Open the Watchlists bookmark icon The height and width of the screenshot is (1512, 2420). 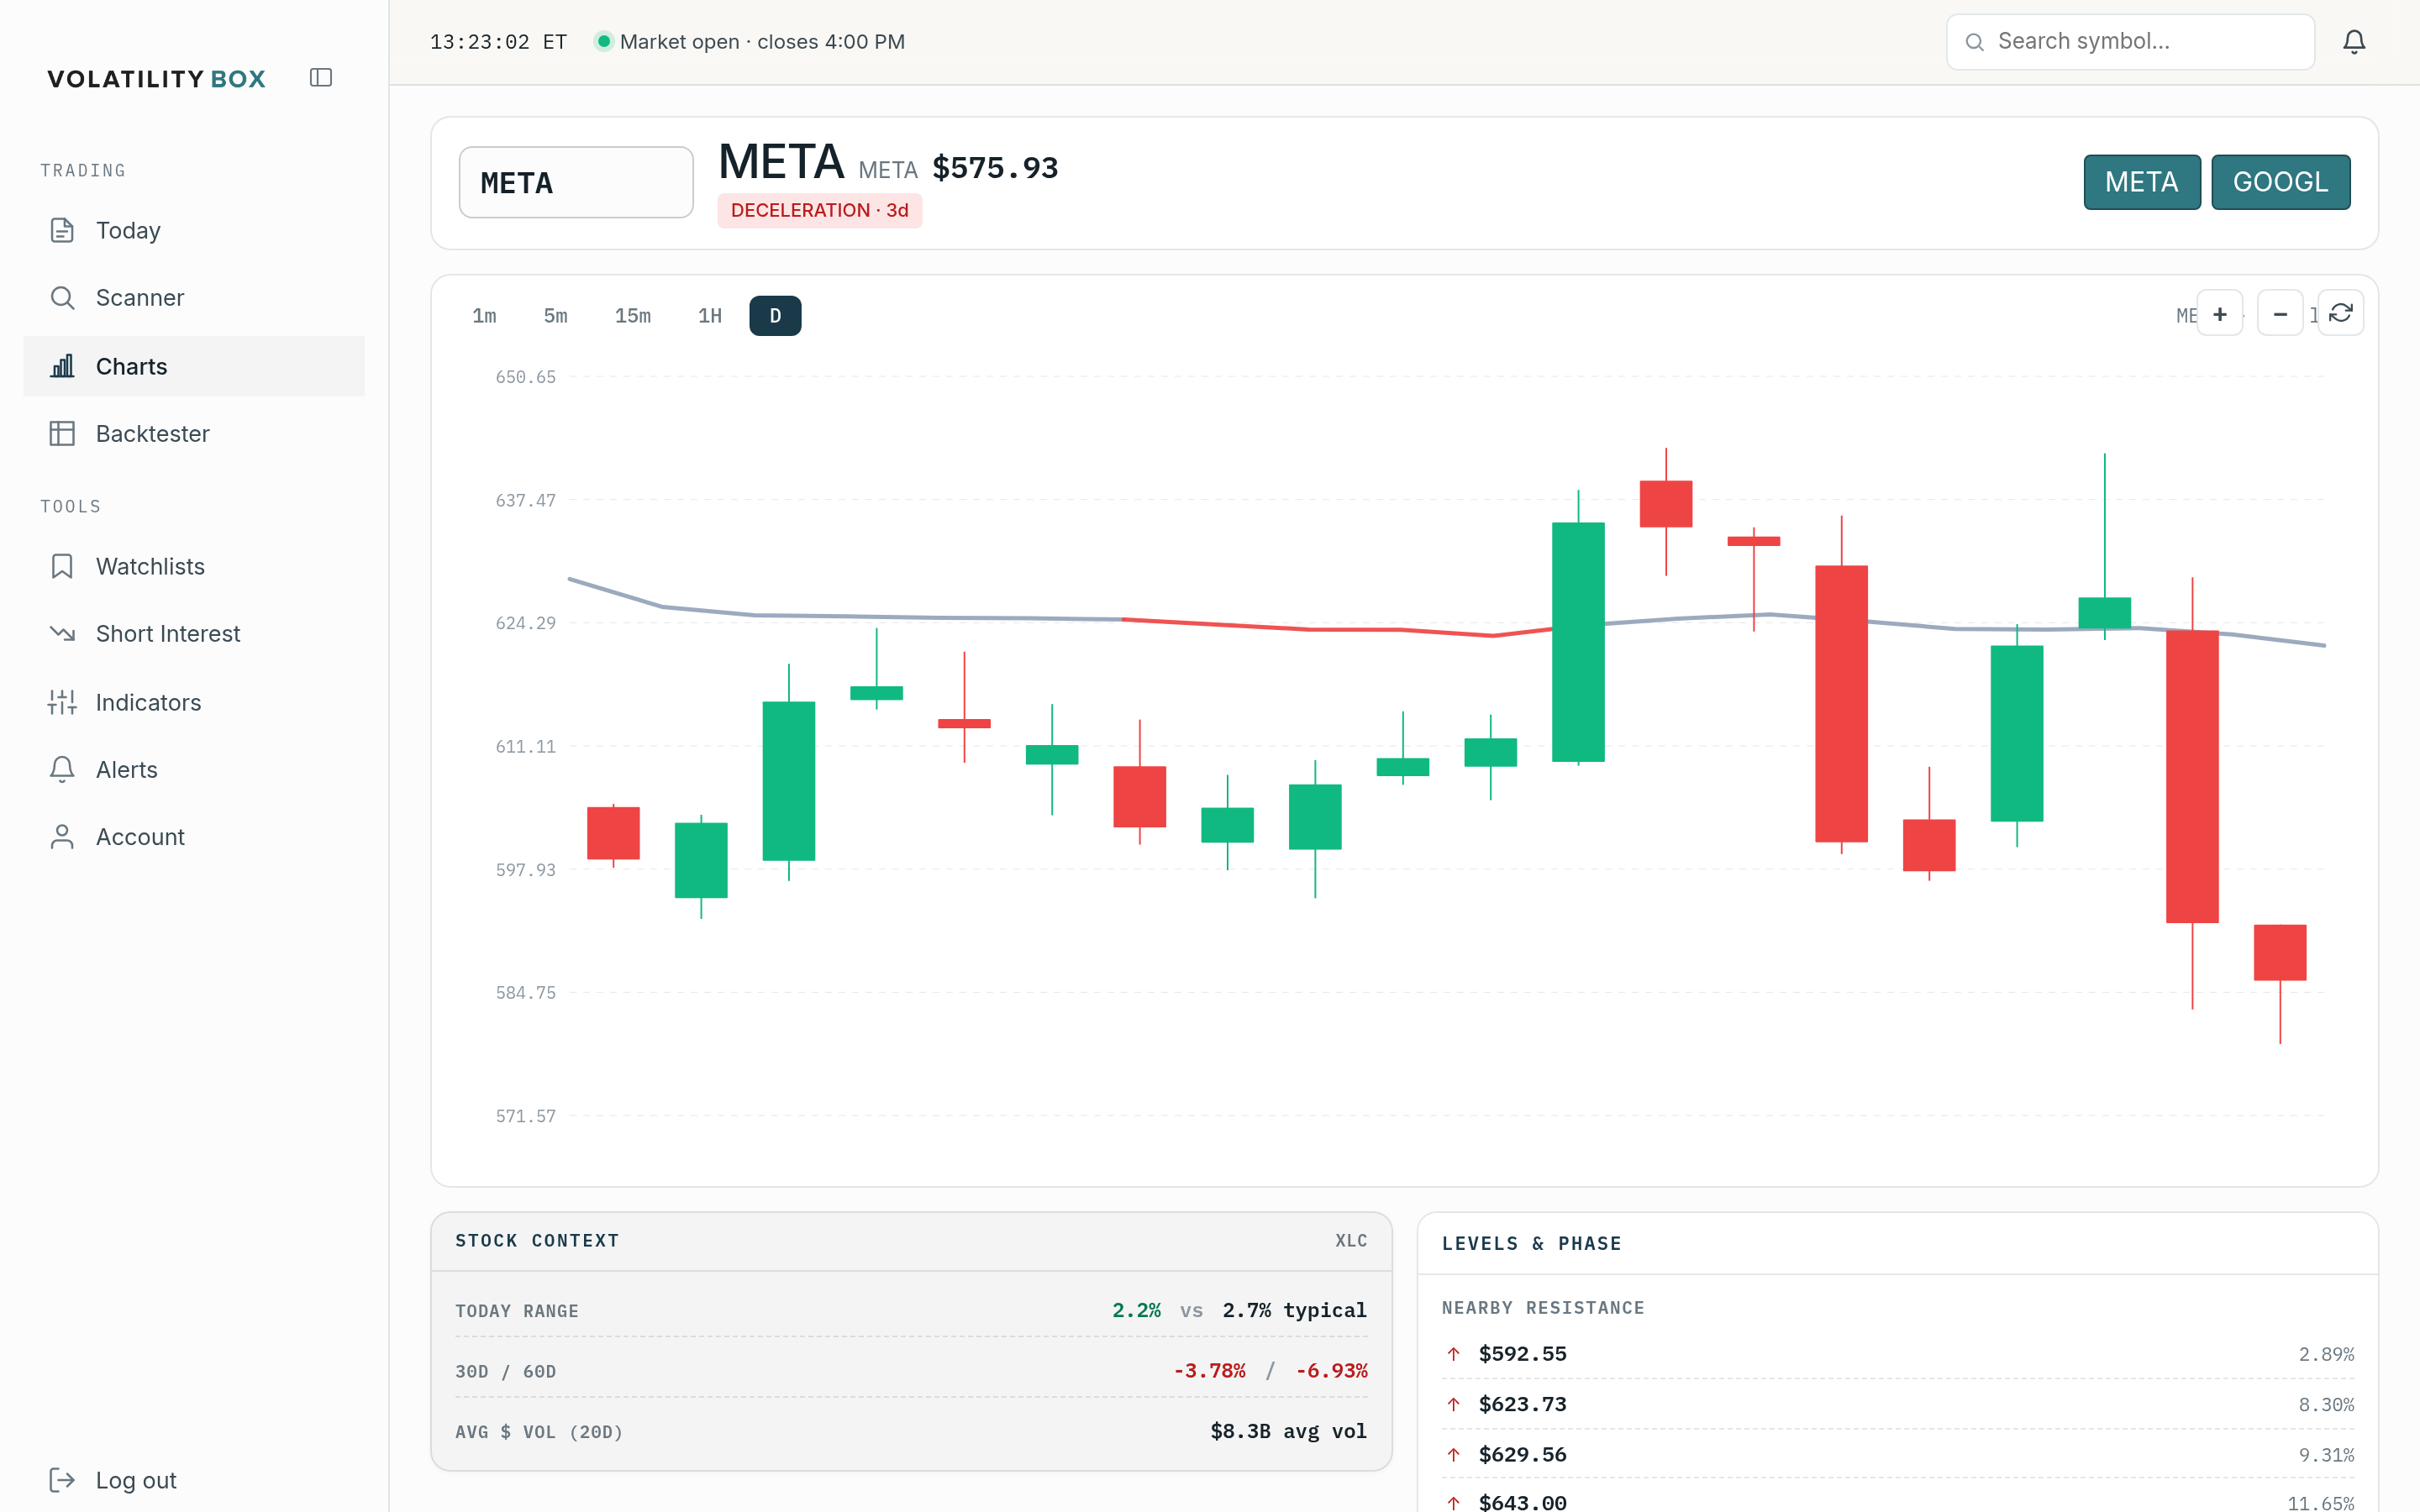[x=62, y=566]
